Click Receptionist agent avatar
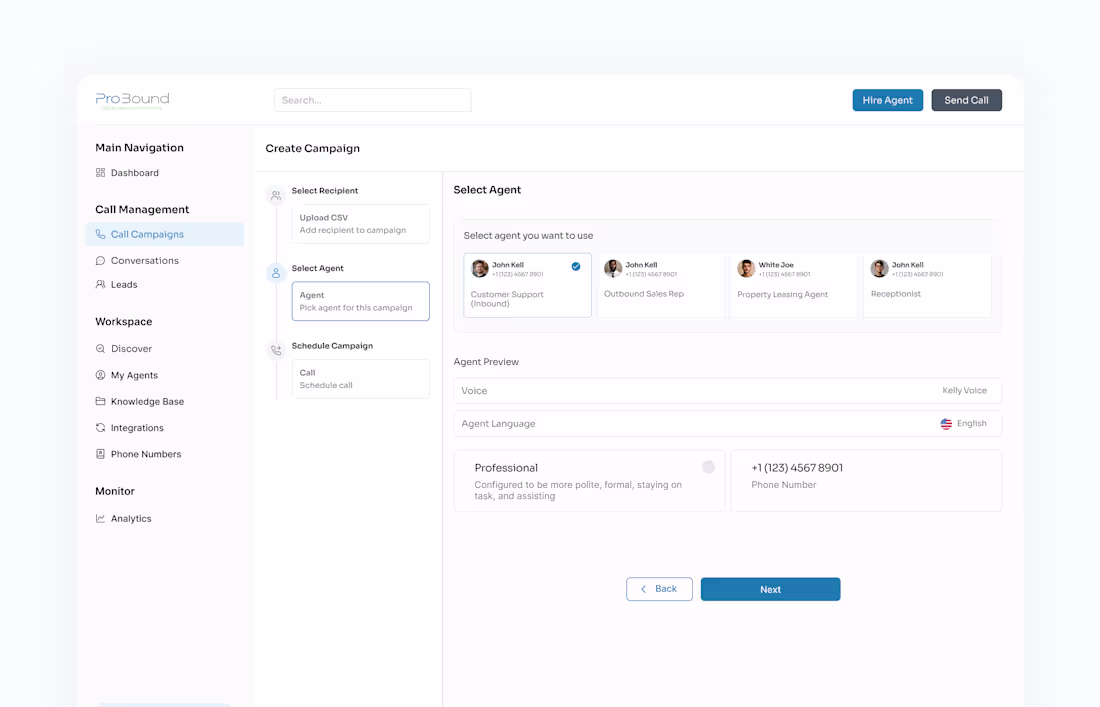The width and height of the screenshot is (1100, 707). click(x=880, y=269)
